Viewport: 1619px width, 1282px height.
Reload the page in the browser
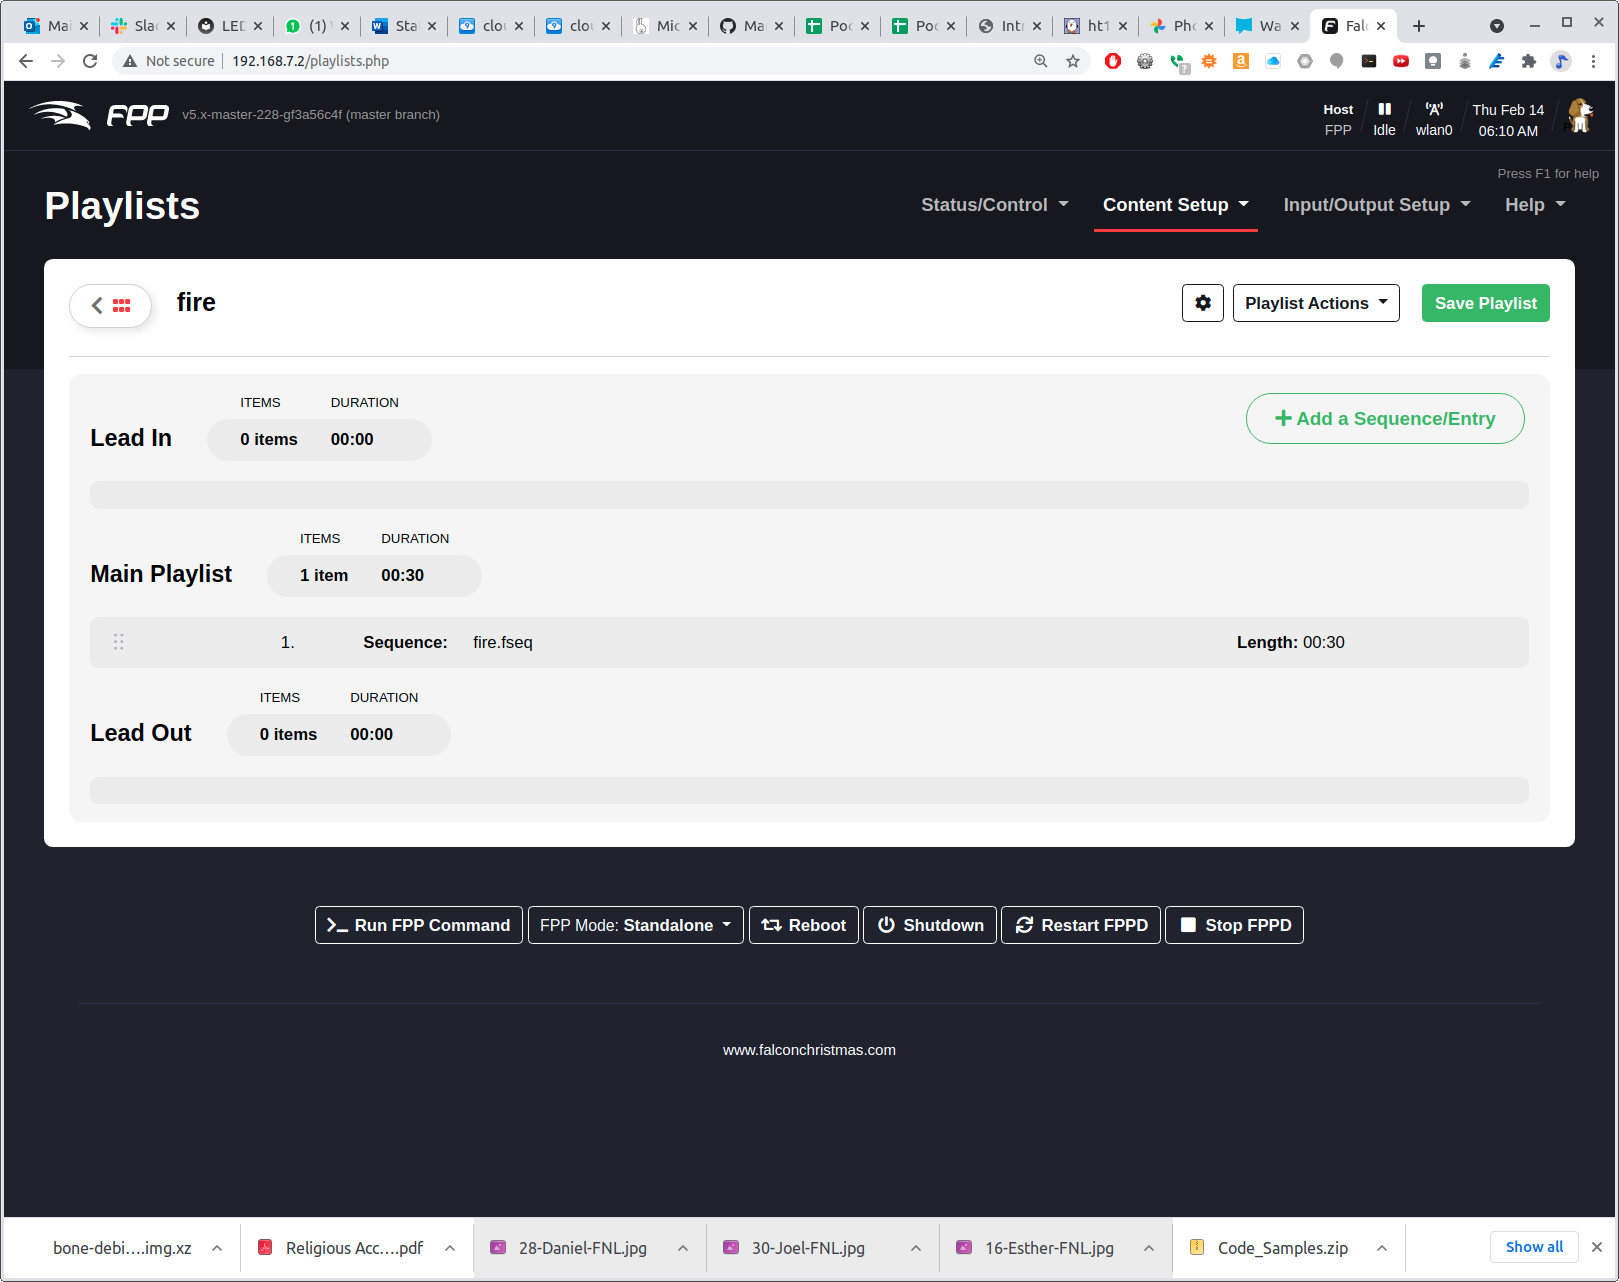90,61
